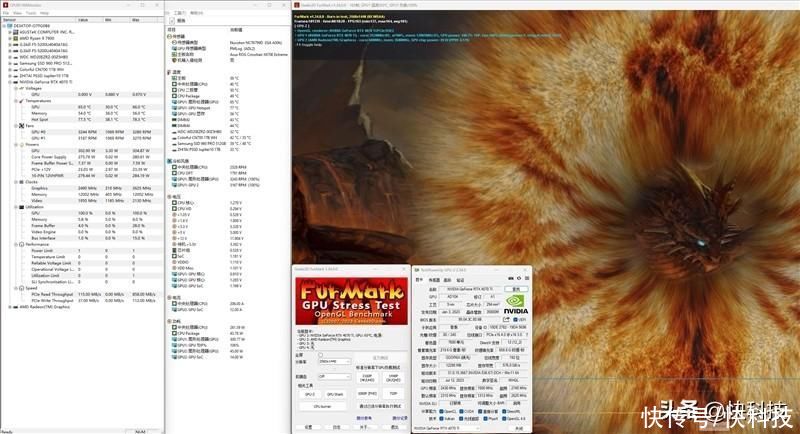
Task: Open the File menu in HWMonitor
Action: [6, 13]
